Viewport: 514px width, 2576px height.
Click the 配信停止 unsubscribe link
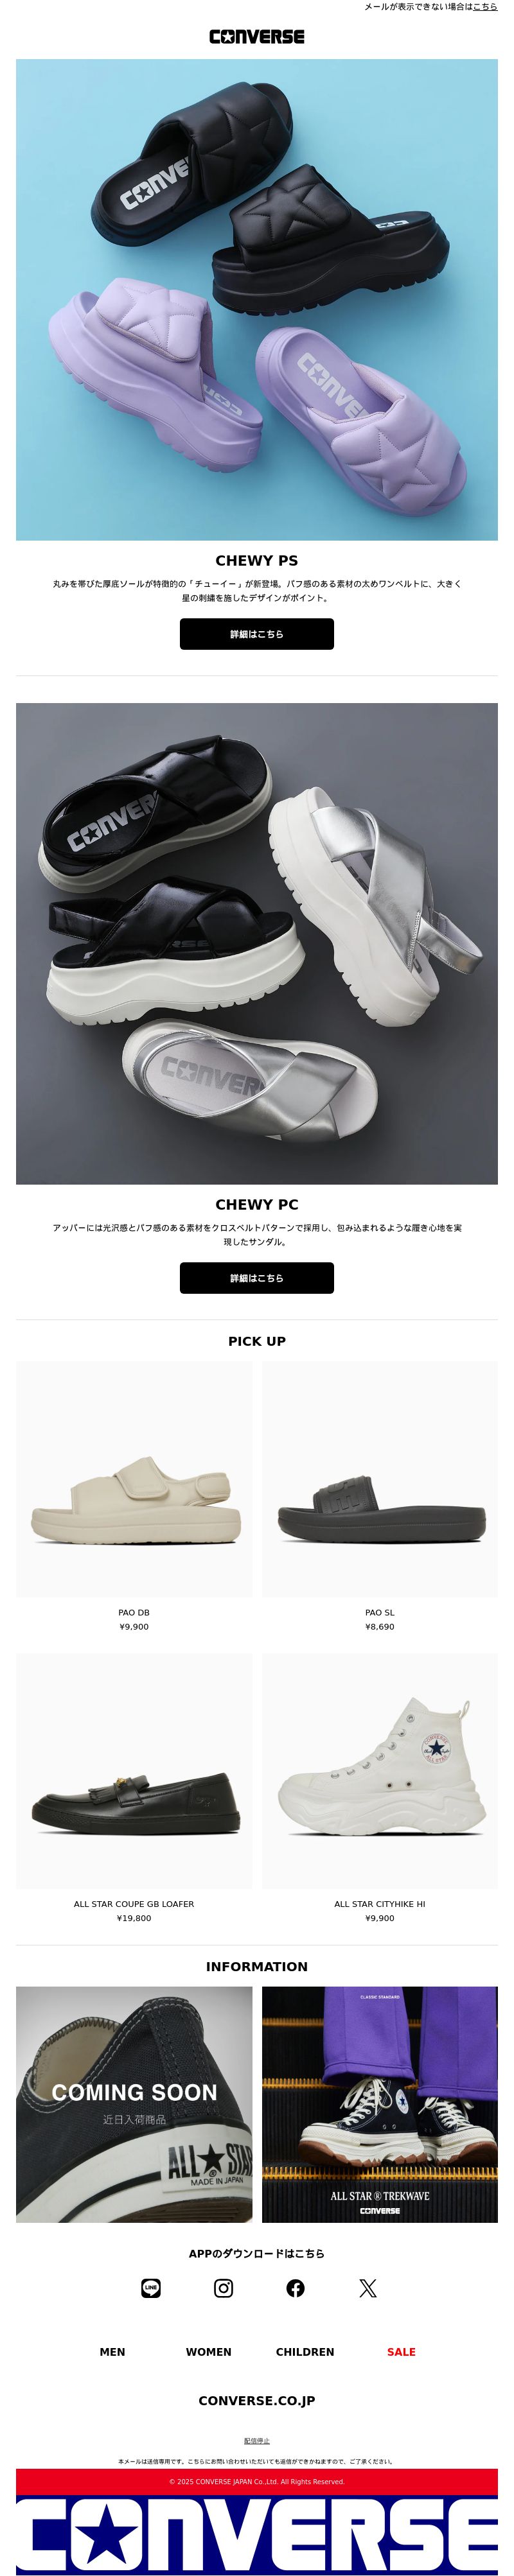click(257, 2441)
